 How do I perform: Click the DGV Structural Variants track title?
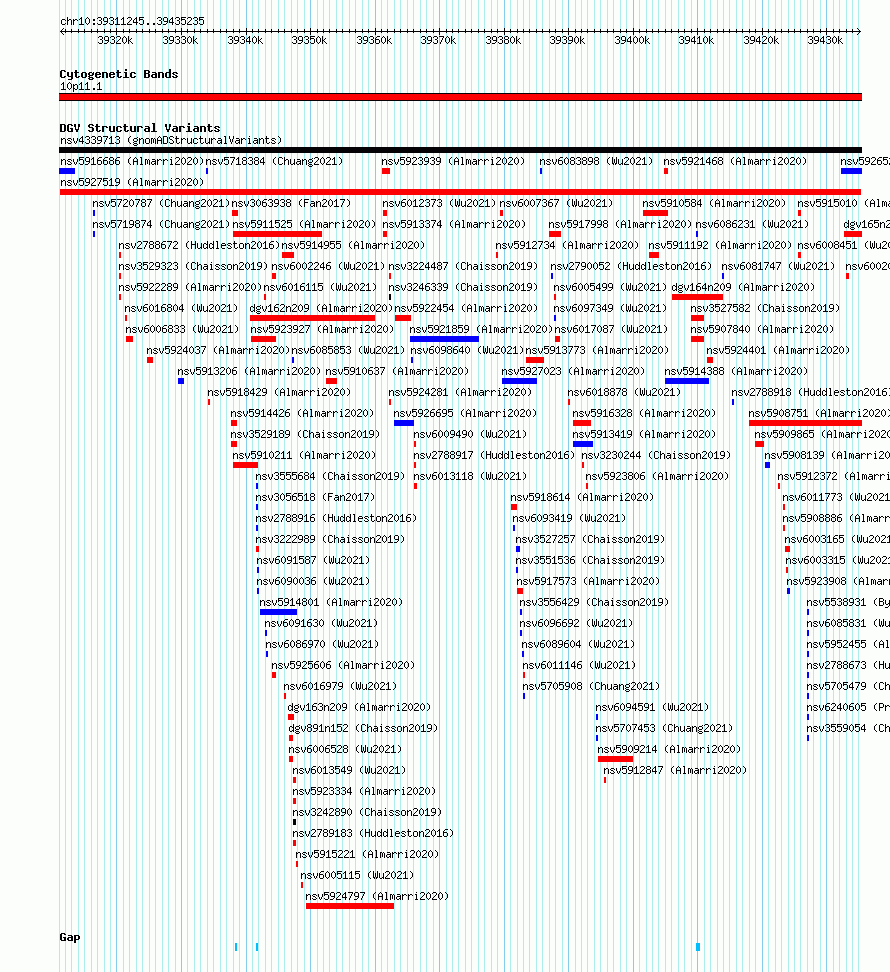[x=140, y=128]
